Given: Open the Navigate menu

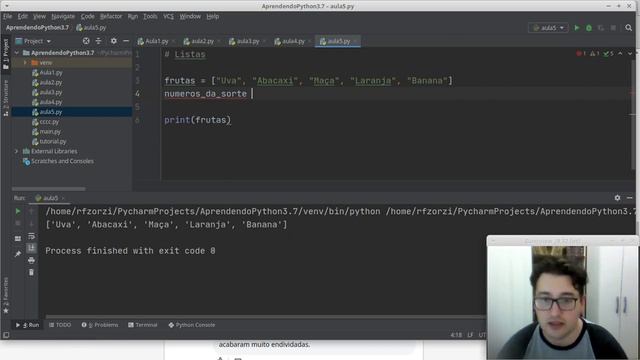Looking at the screenshot, I should (x=63, y=16).
